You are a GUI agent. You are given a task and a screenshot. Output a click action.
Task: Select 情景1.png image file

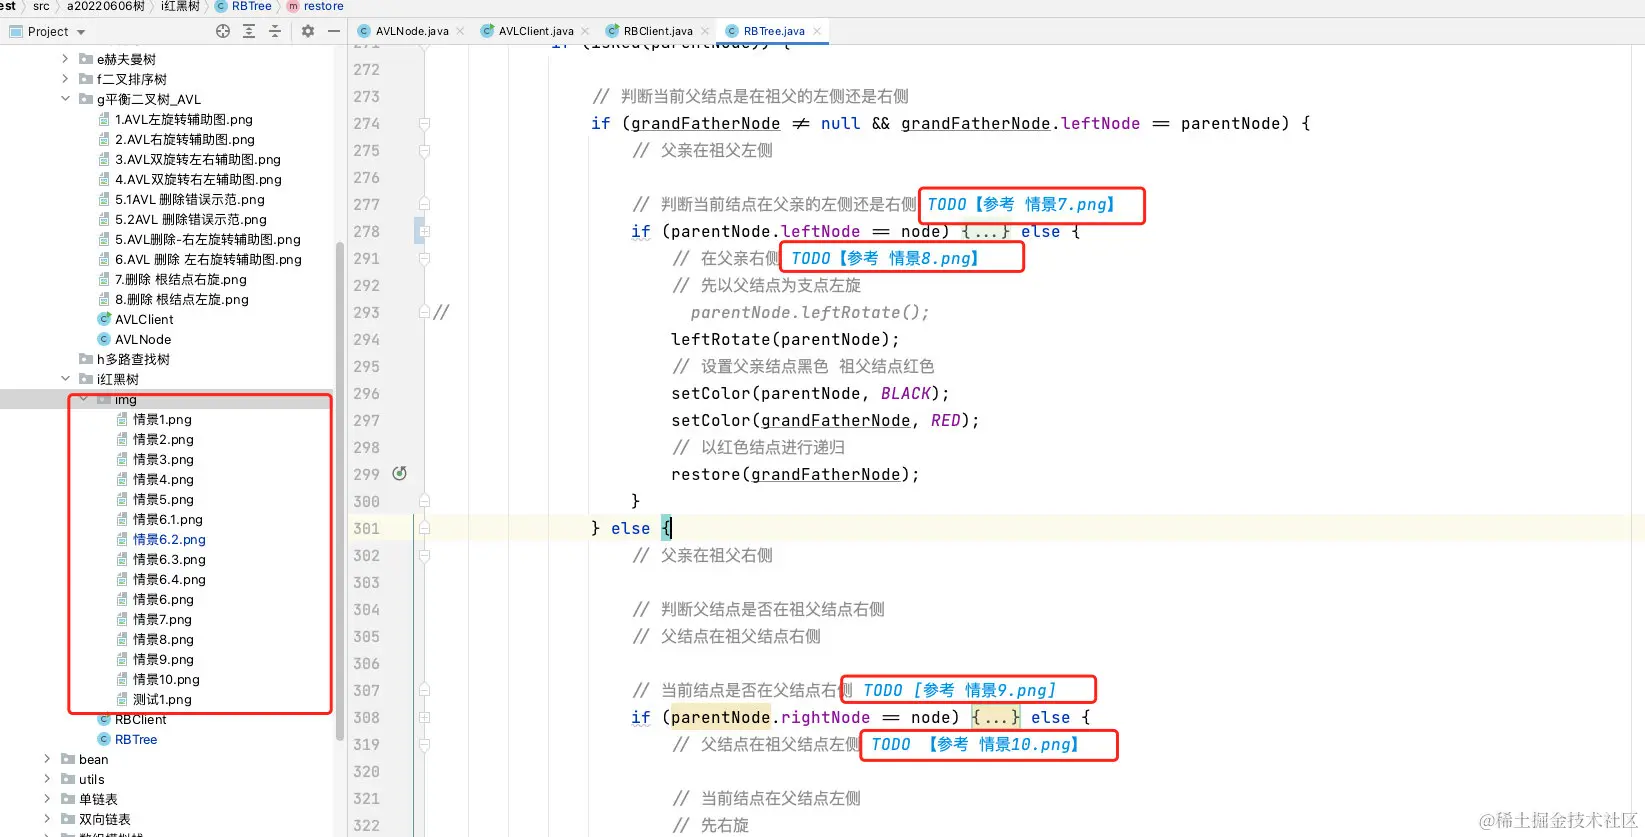tap(162, 419)
